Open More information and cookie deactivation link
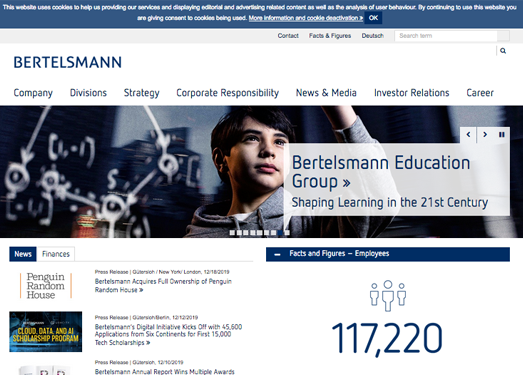 306,18
